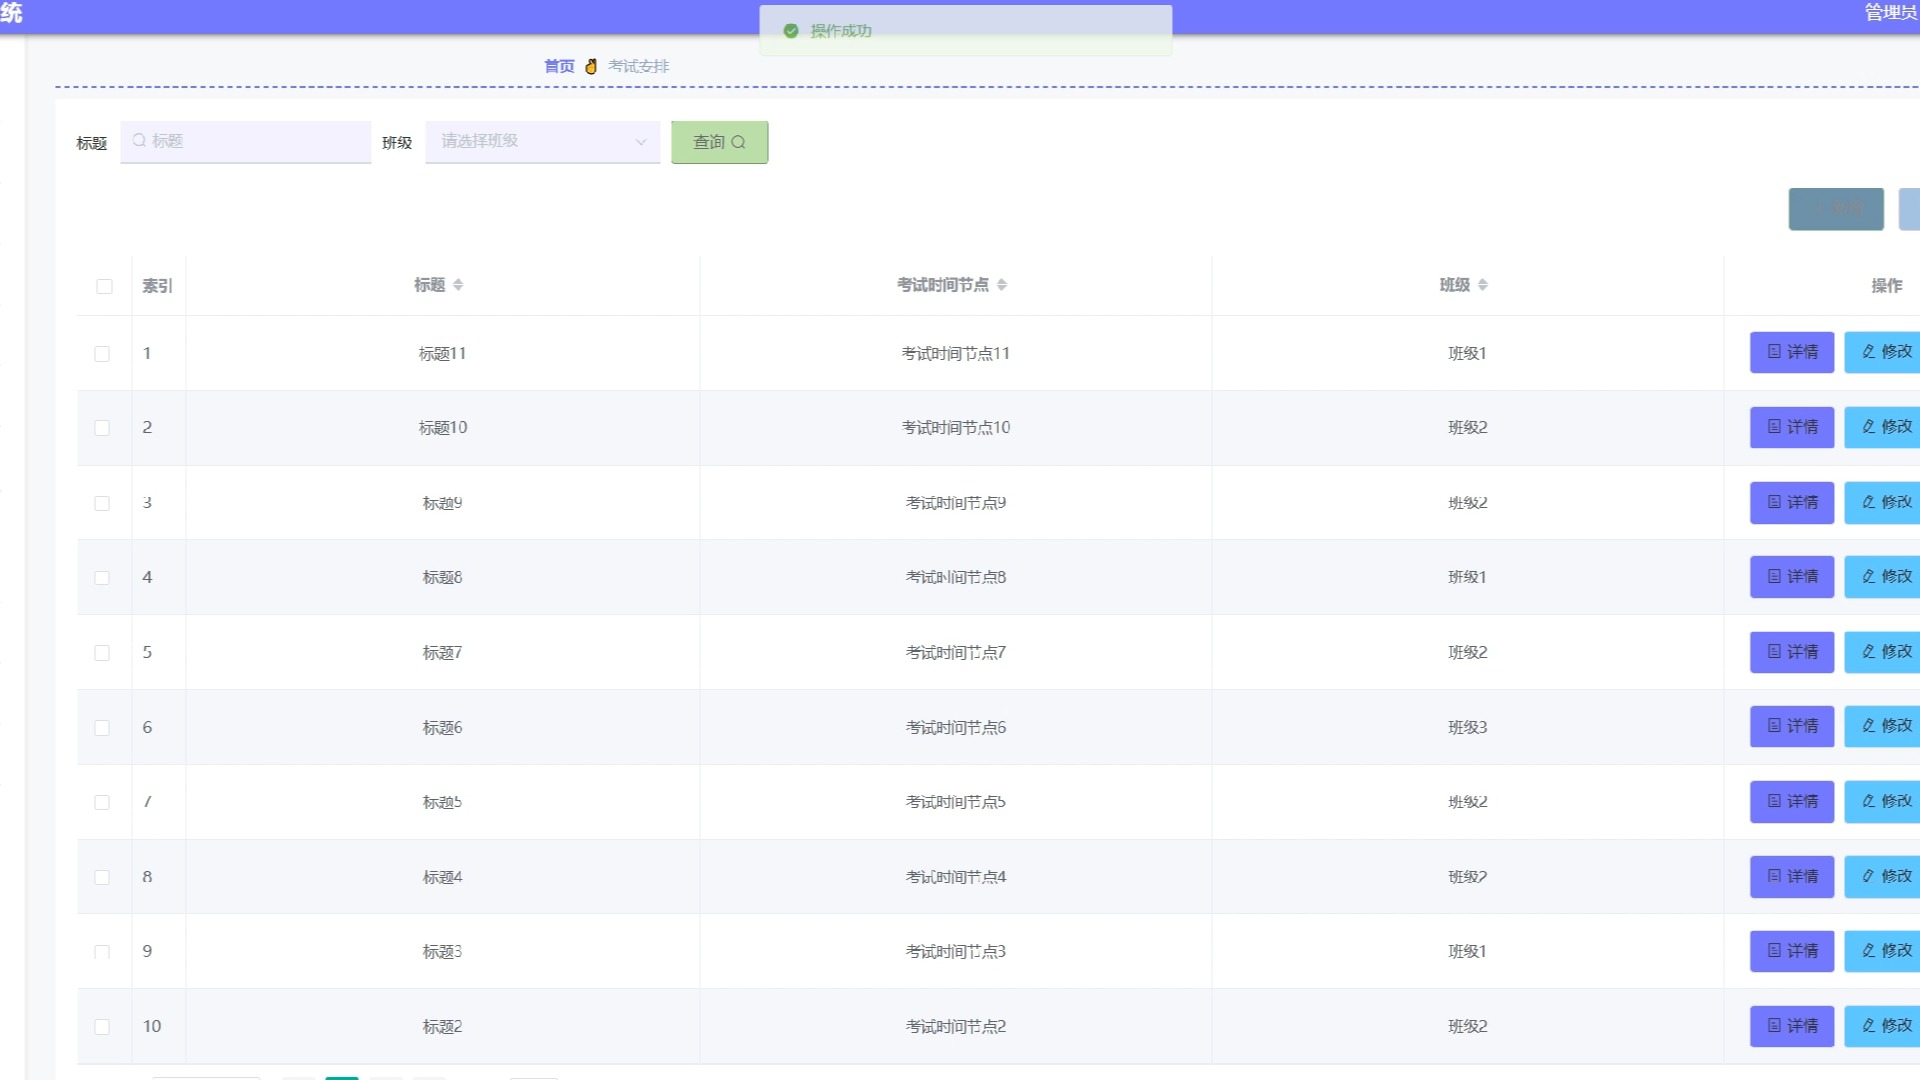Click the 查询 search button
This screenshot has width=1920, height=1080.
coord(719,142)
